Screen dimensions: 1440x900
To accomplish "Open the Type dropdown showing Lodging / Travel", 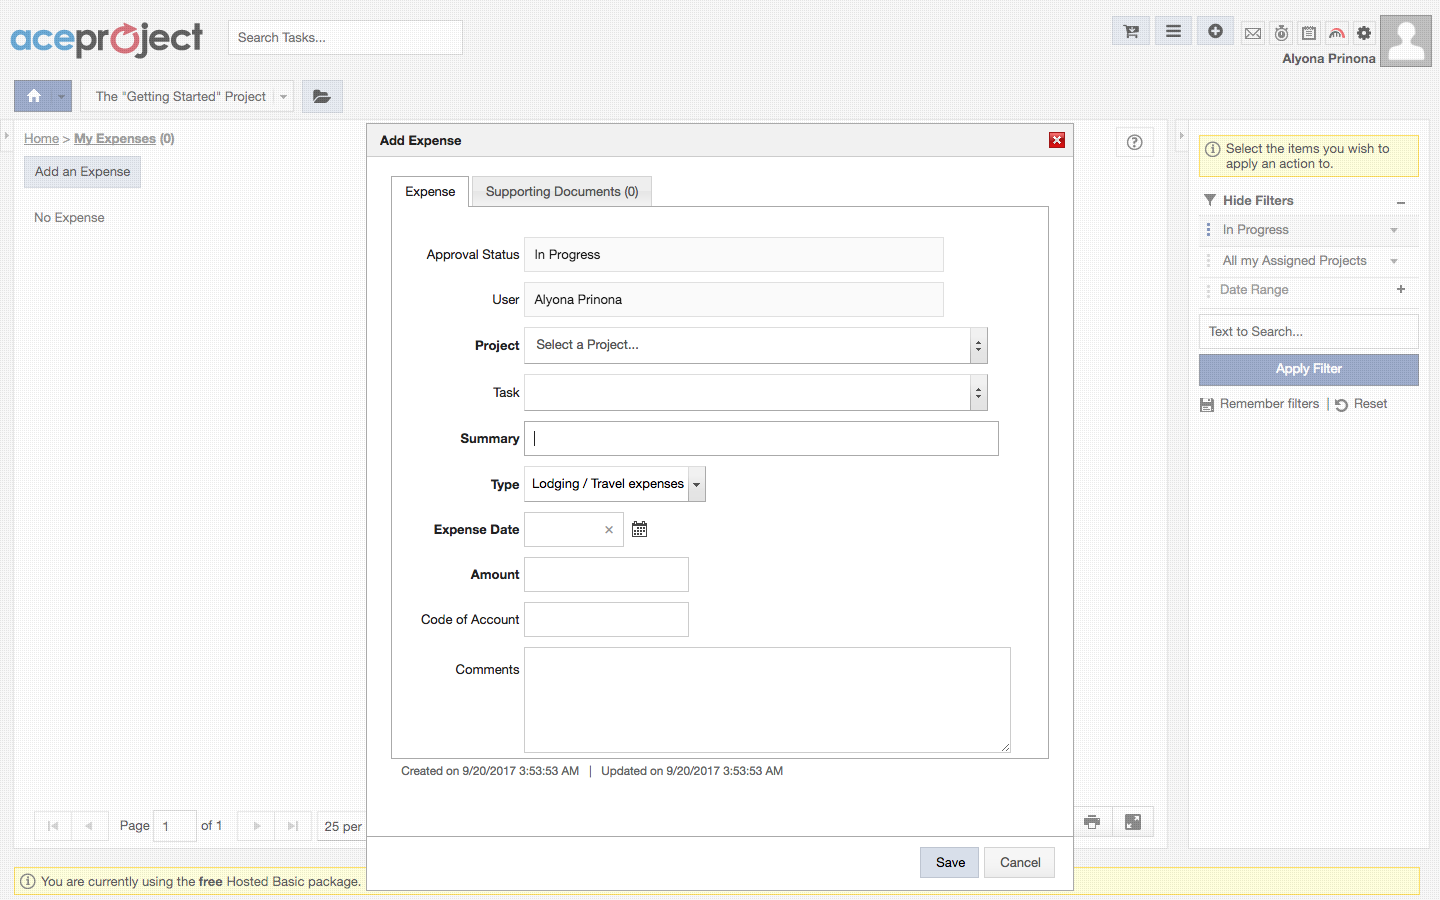I will pos(696,484).
